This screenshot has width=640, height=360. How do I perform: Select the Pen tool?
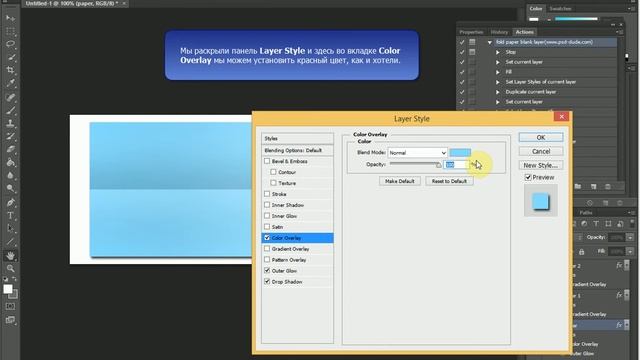10,202
